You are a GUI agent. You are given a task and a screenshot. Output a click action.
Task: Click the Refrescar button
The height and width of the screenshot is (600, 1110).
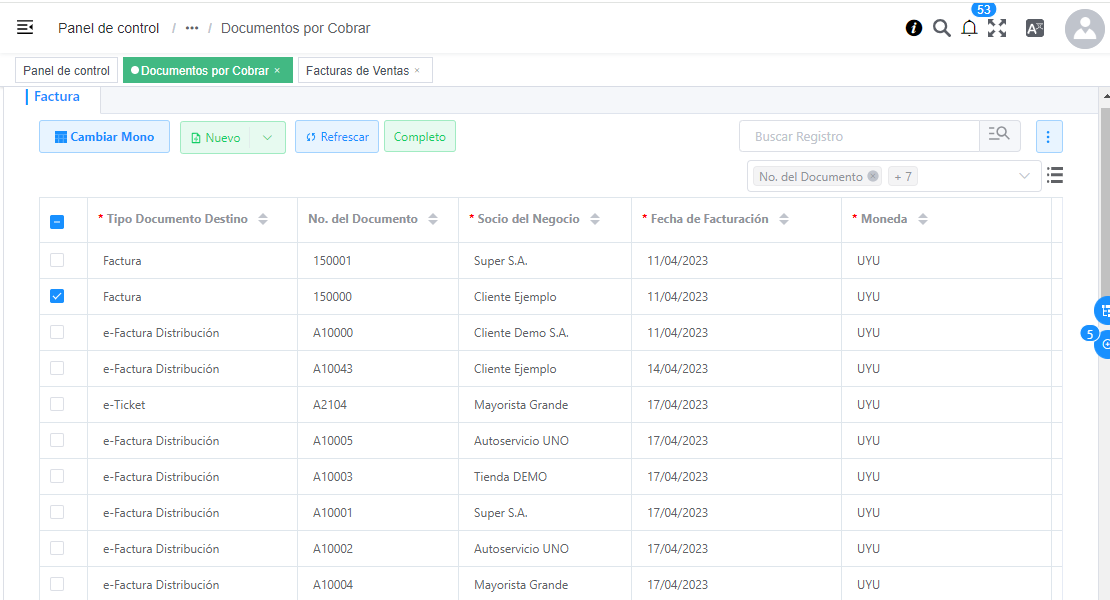pos(337,137)
